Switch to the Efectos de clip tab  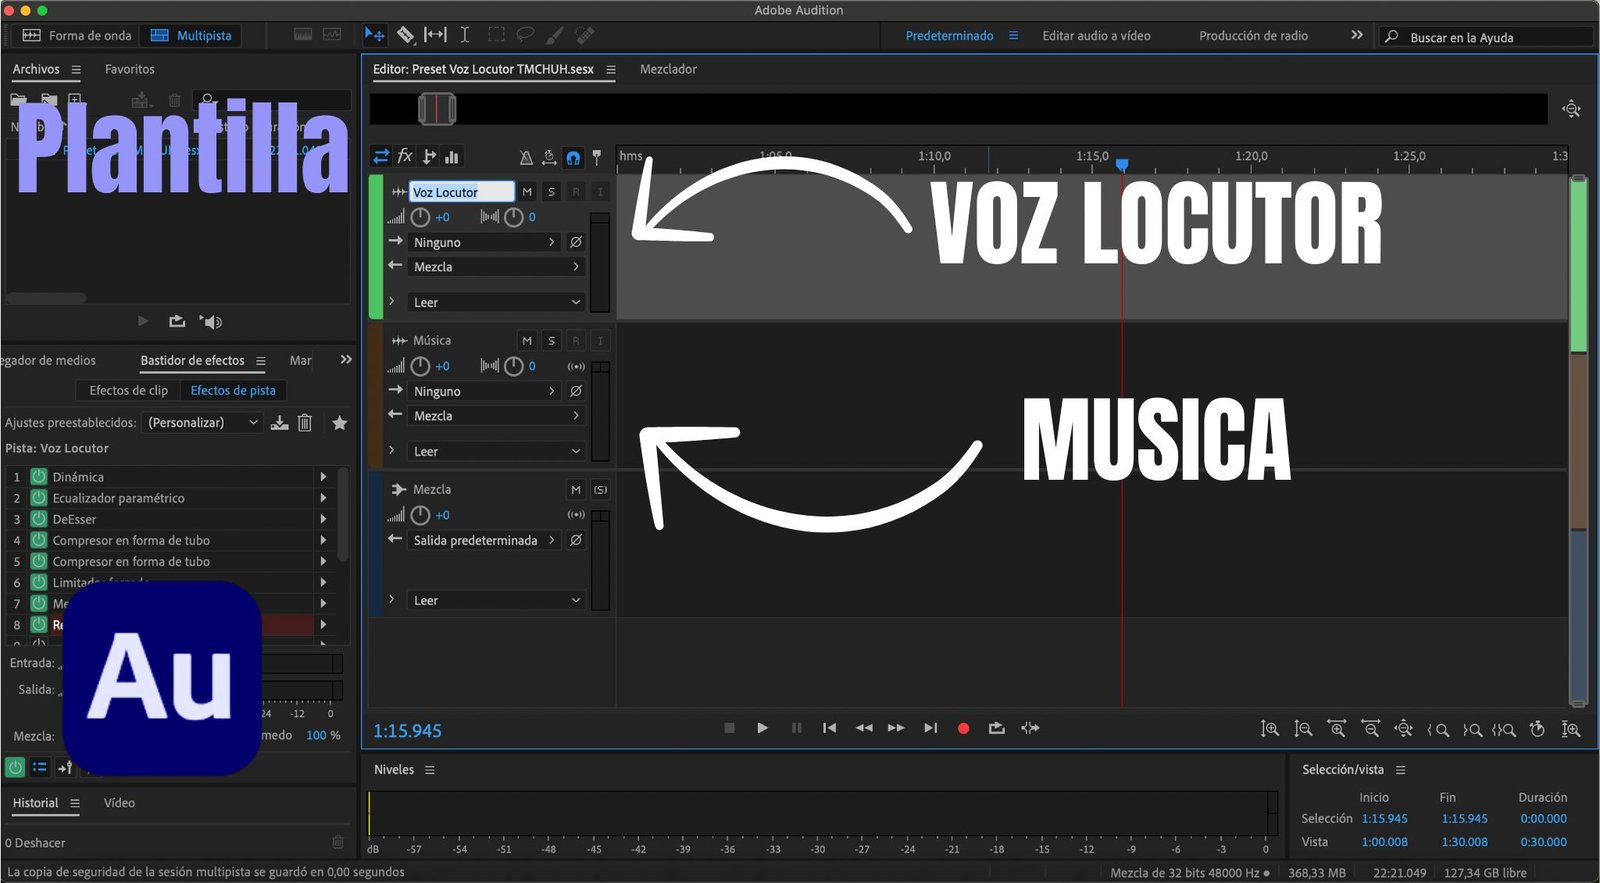click(128, 390)
